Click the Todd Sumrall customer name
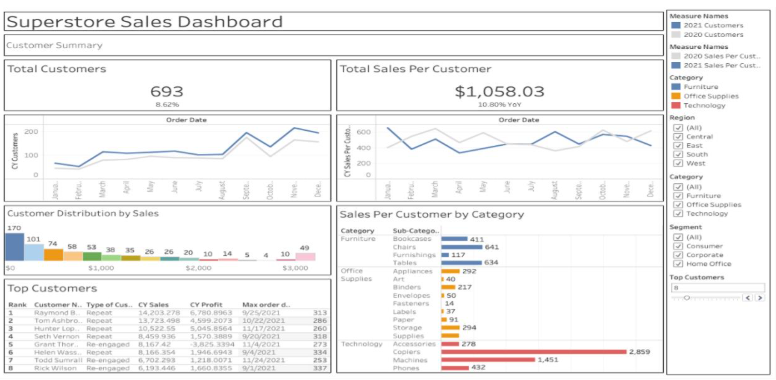 (x=58, y=360)
